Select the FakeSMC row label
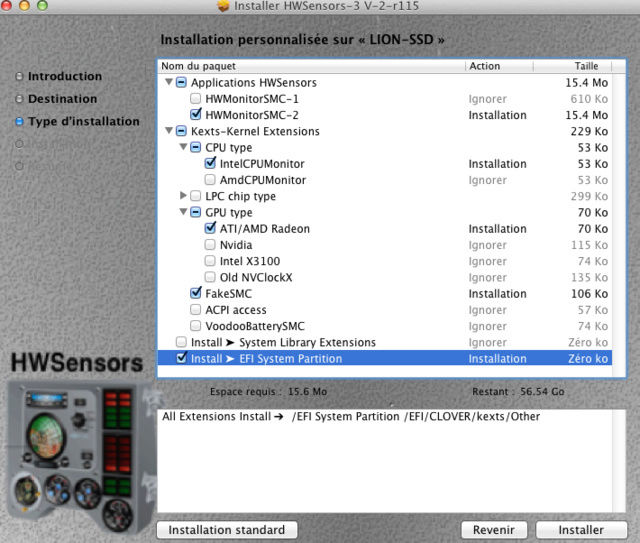Screen dimensions: 640x543 pyautogui.click(x=229, y=294)
